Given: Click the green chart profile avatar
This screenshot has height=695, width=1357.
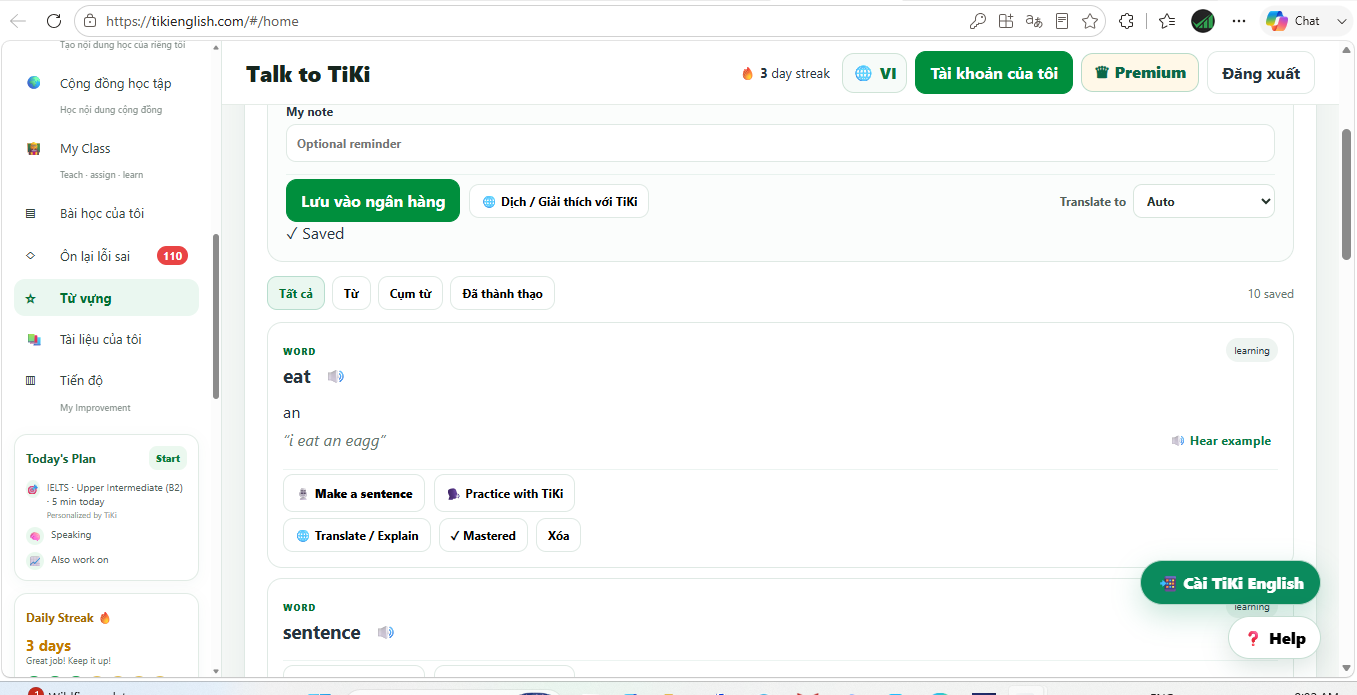Looking at the screenshot, I should pos(1203,21).
